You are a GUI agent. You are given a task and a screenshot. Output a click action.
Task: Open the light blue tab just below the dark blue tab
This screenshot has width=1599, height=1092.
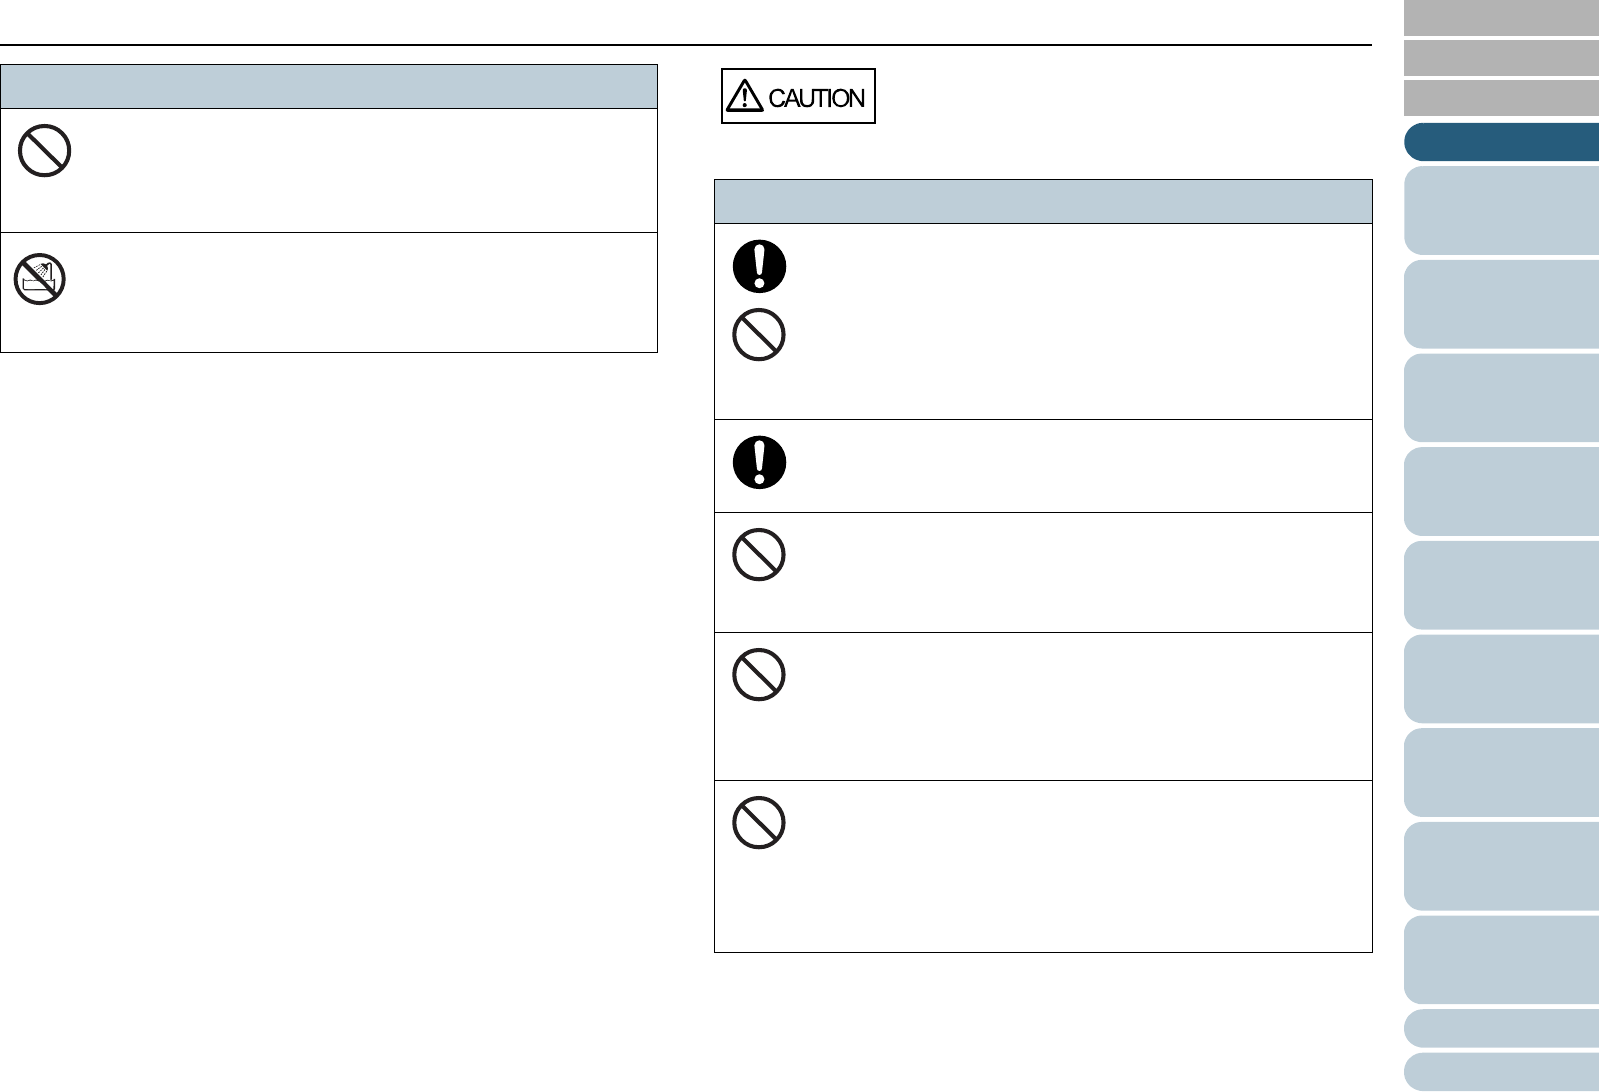[x=1501, y=210]
